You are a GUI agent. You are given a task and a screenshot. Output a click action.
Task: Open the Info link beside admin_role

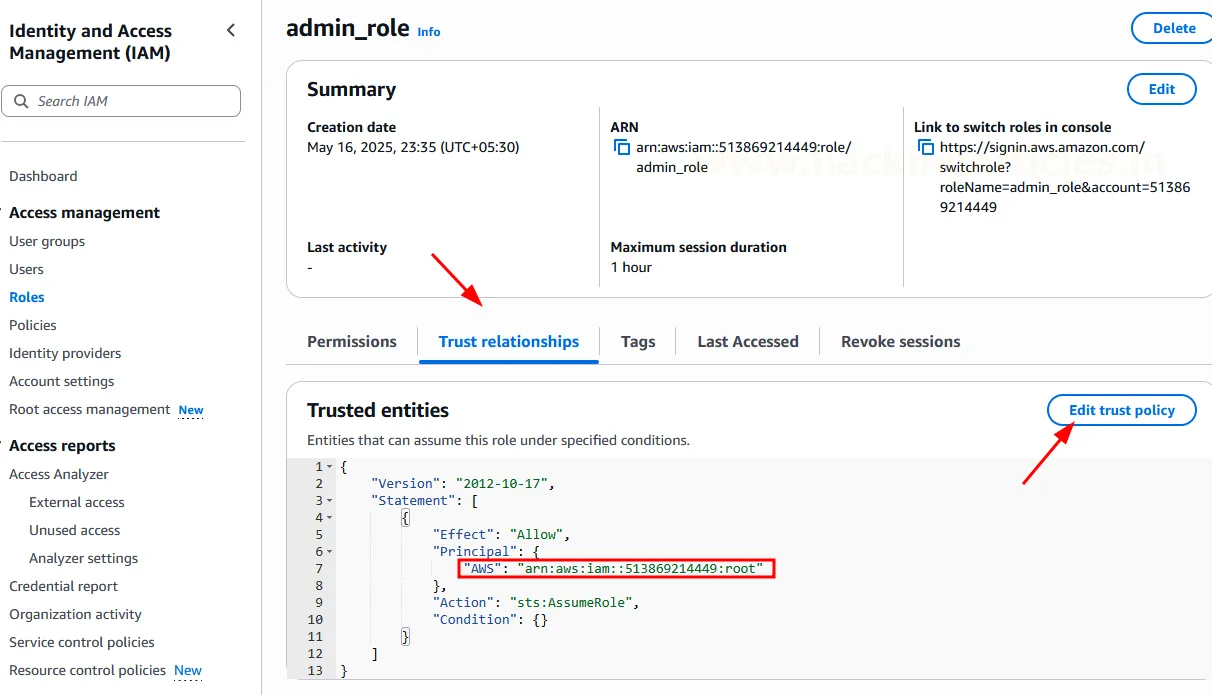click(429, 32)
